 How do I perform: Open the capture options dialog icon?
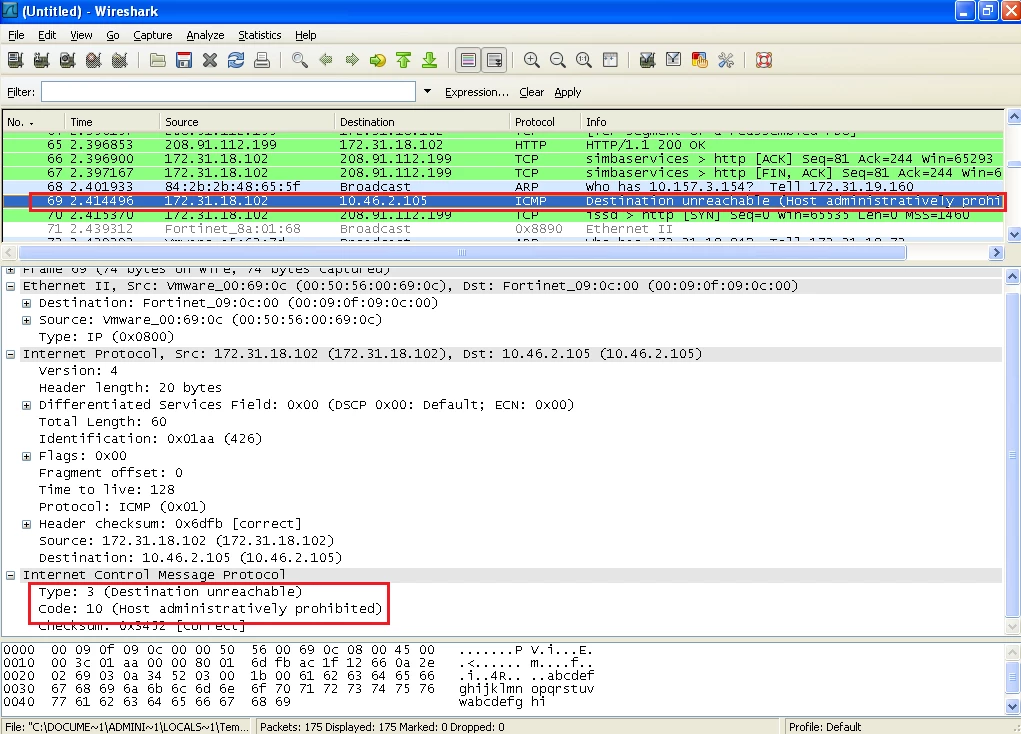tap(42, 61)
